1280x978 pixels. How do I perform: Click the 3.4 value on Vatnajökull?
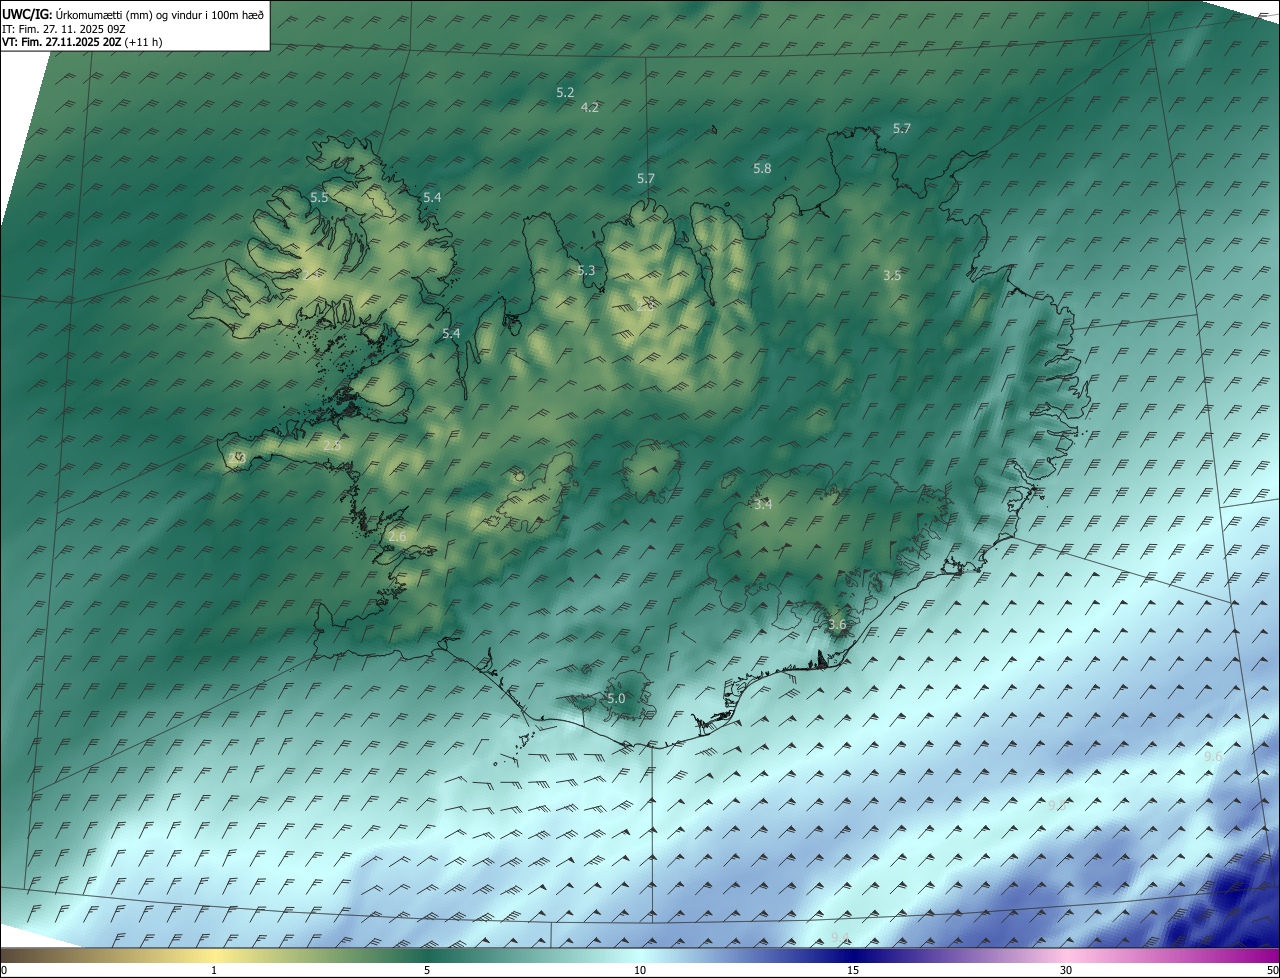click(x=763, y=505)
